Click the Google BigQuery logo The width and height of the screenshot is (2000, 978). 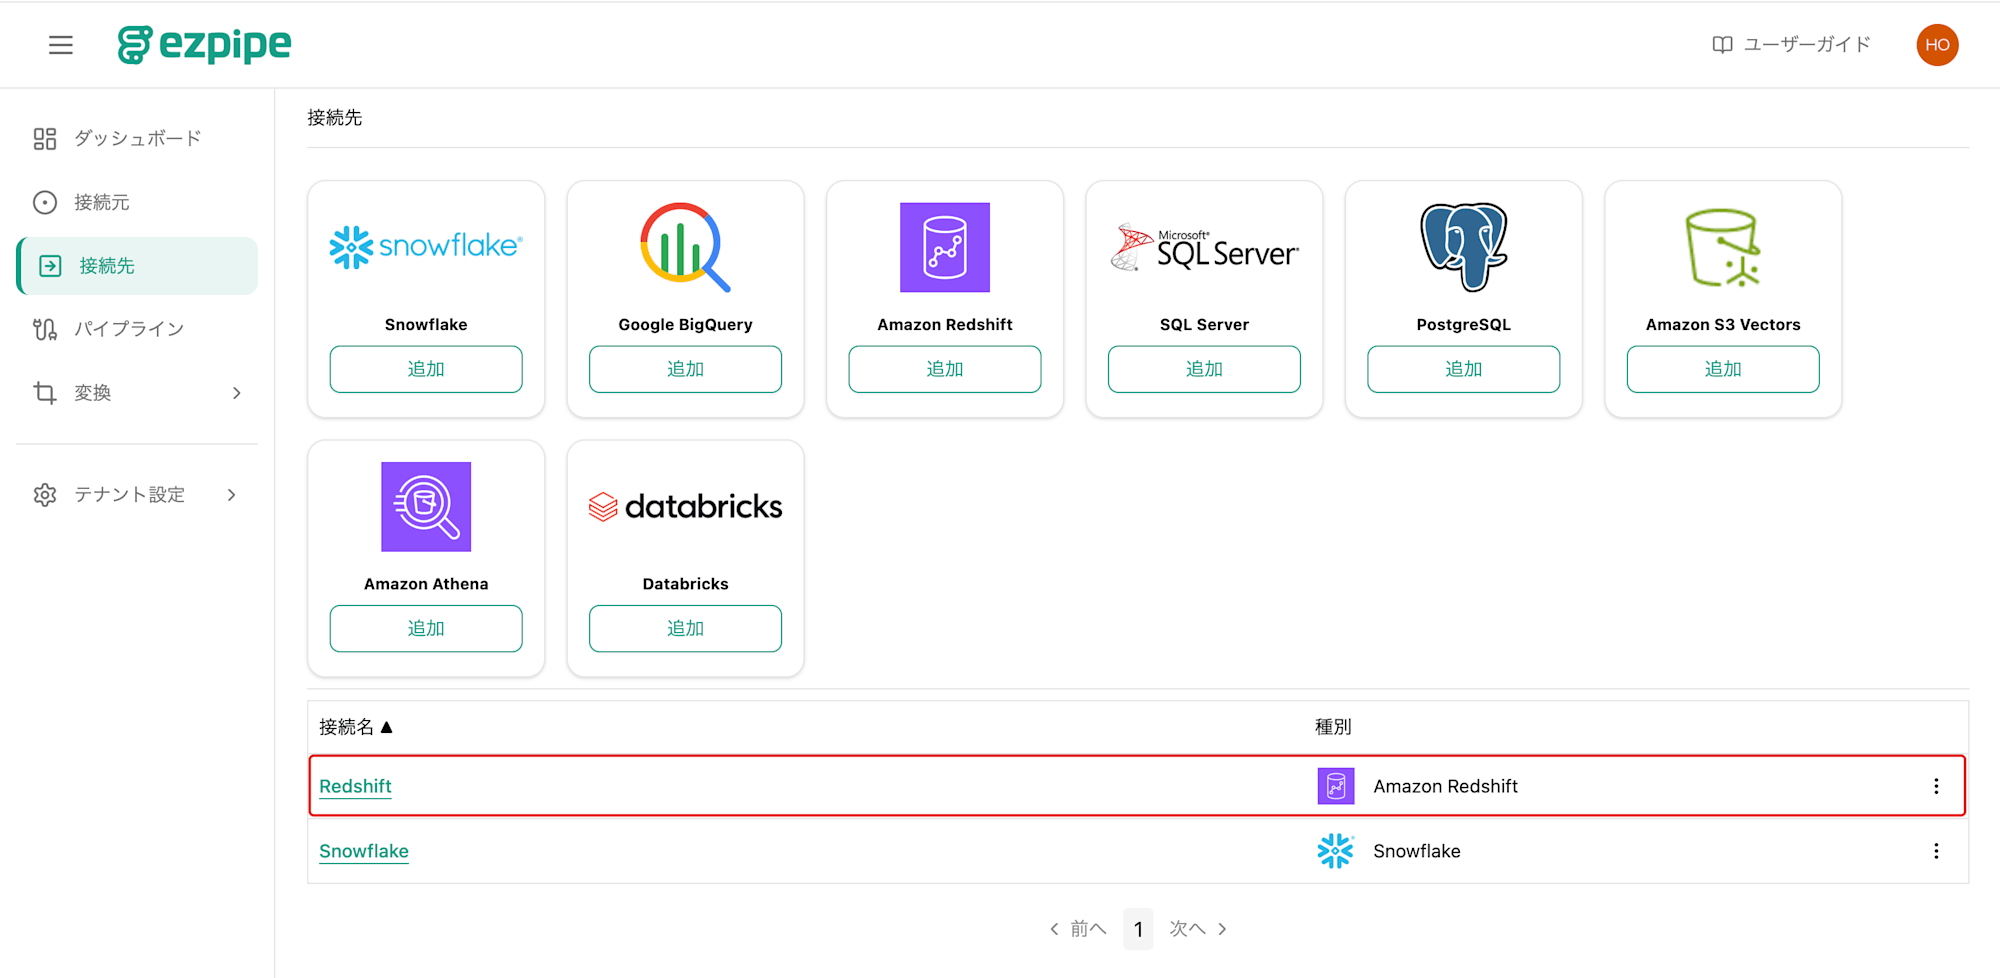click(x=685, y=247)
